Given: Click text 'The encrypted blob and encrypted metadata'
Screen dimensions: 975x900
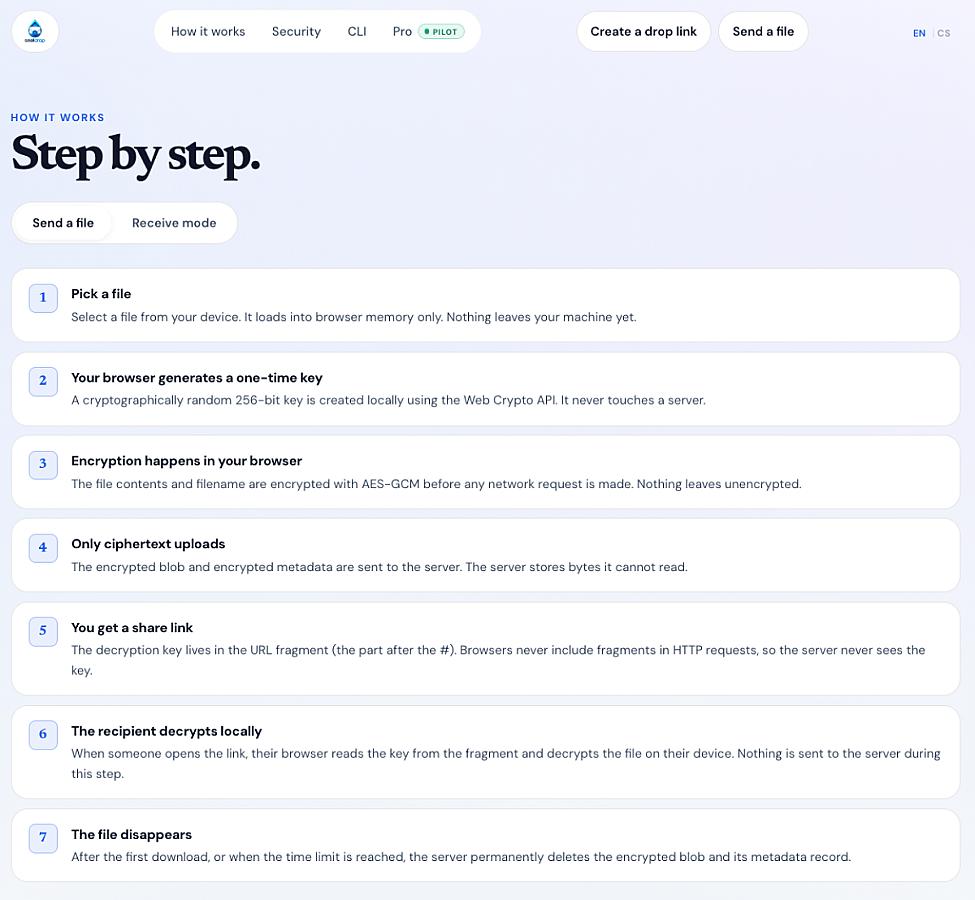Looking at the screenshot, I should tap(203, 567).
